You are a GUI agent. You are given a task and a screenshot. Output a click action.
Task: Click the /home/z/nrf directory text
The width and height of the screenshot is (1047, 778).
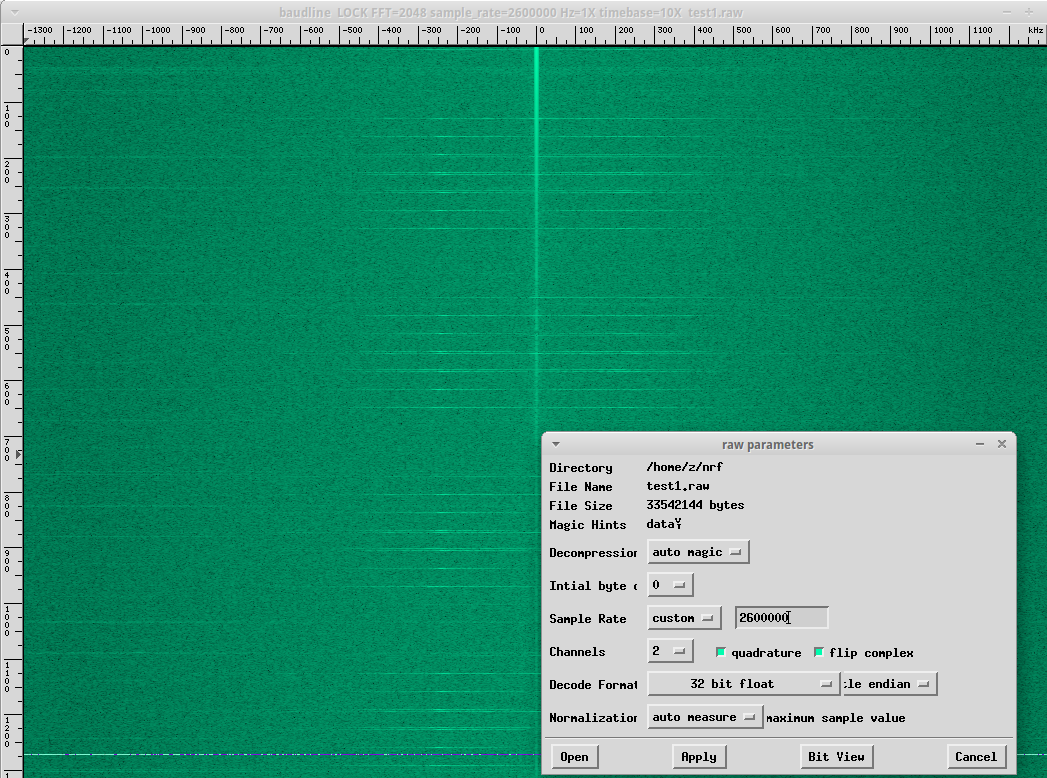click(x=684, y=467)
